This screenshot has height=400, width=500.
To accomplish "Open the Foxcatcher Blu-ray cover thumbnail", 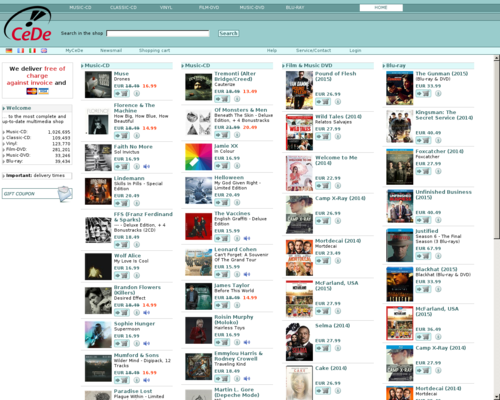I will pos(400,167).
